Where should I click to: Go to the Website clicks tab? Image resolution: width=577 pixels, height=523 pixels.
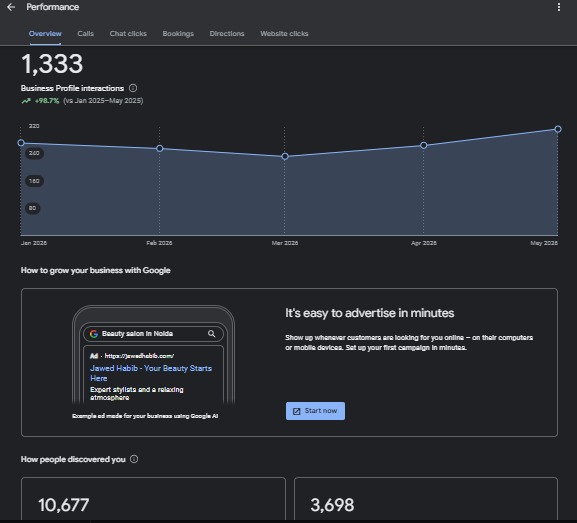point(284,33)
